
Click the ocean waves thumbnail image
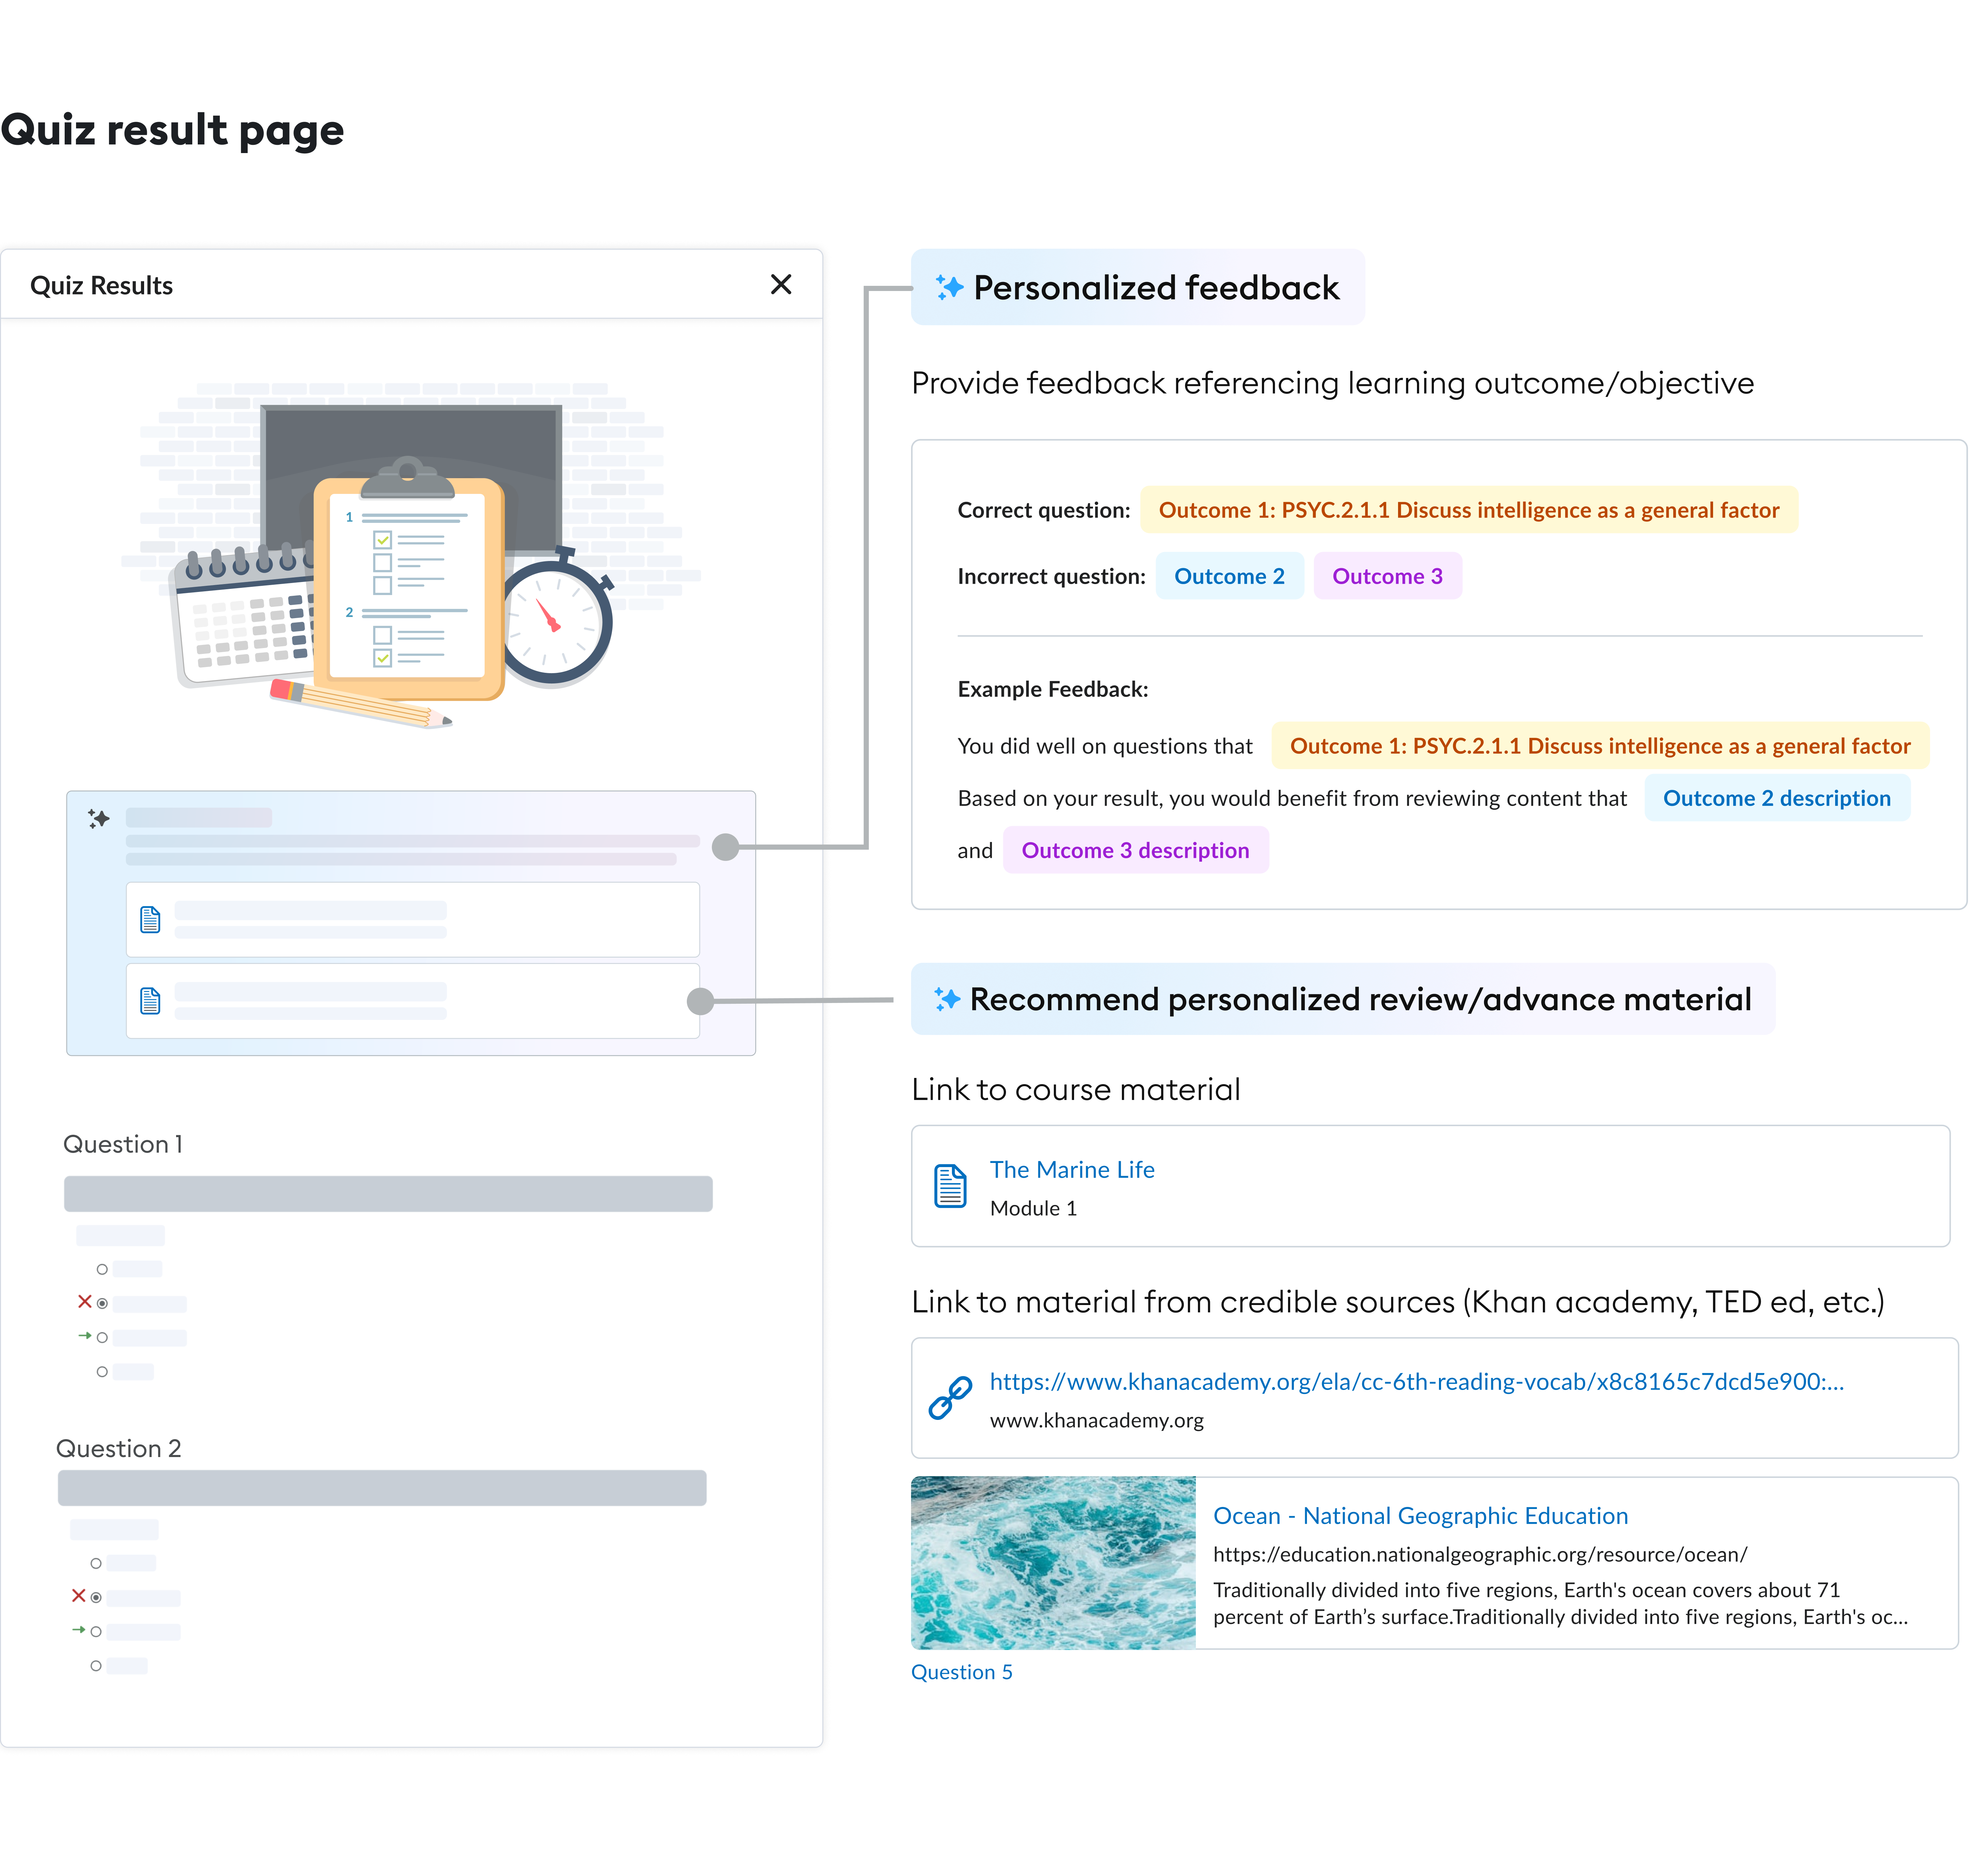coord(1053,1563)
